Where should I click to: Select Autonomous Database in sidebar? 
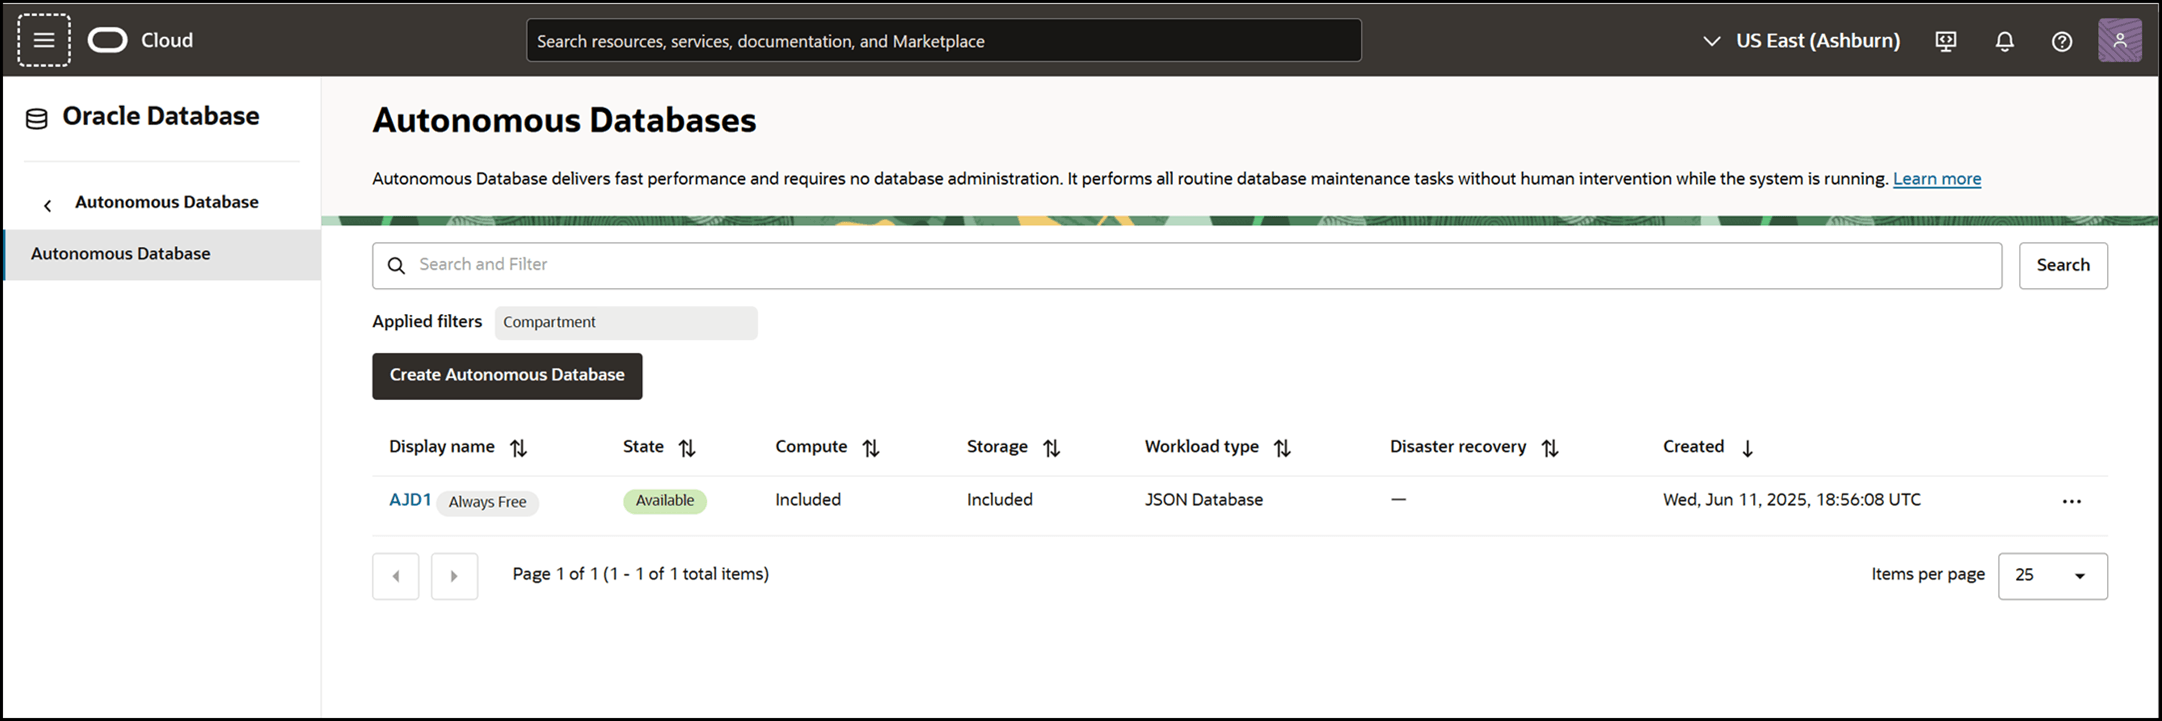(162, 254)
